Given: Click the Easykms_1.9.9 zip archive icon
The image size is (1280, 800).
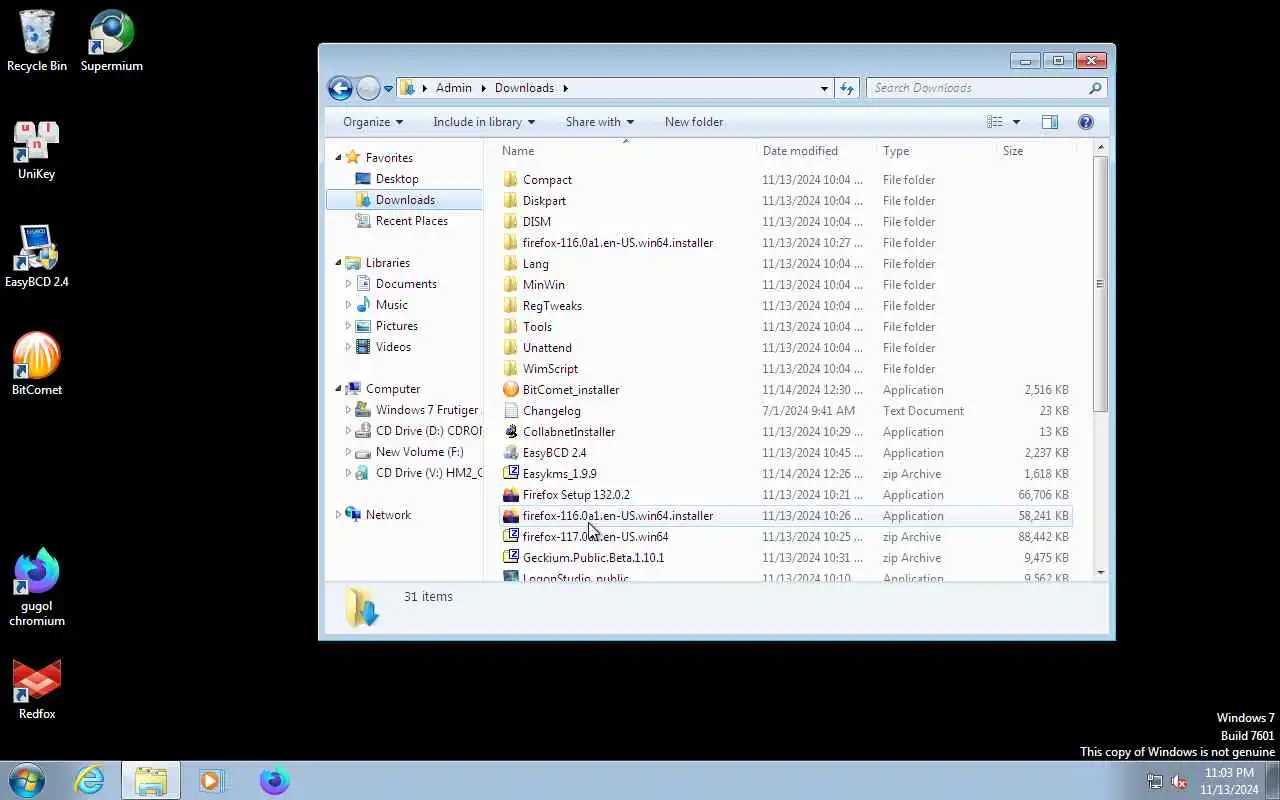Looking at the screenshot, I should pos(511,474).
